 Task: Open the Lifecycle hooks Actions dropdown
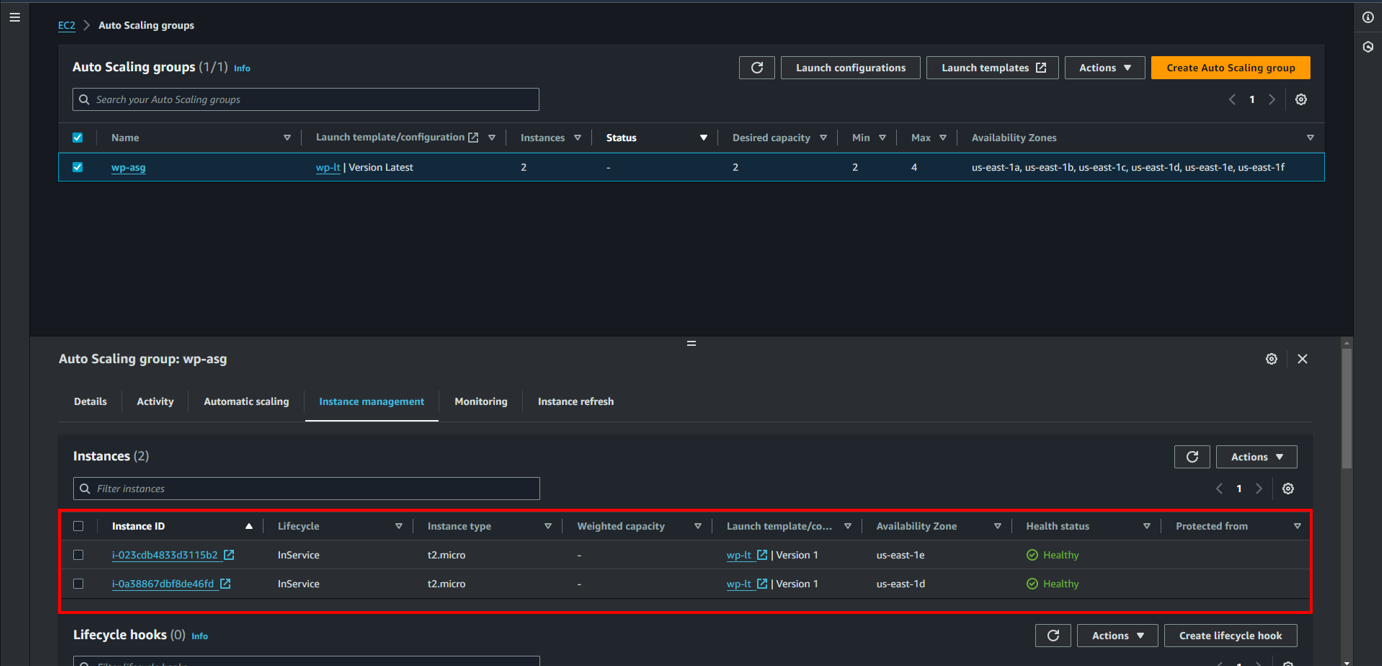click(1117, 636)
